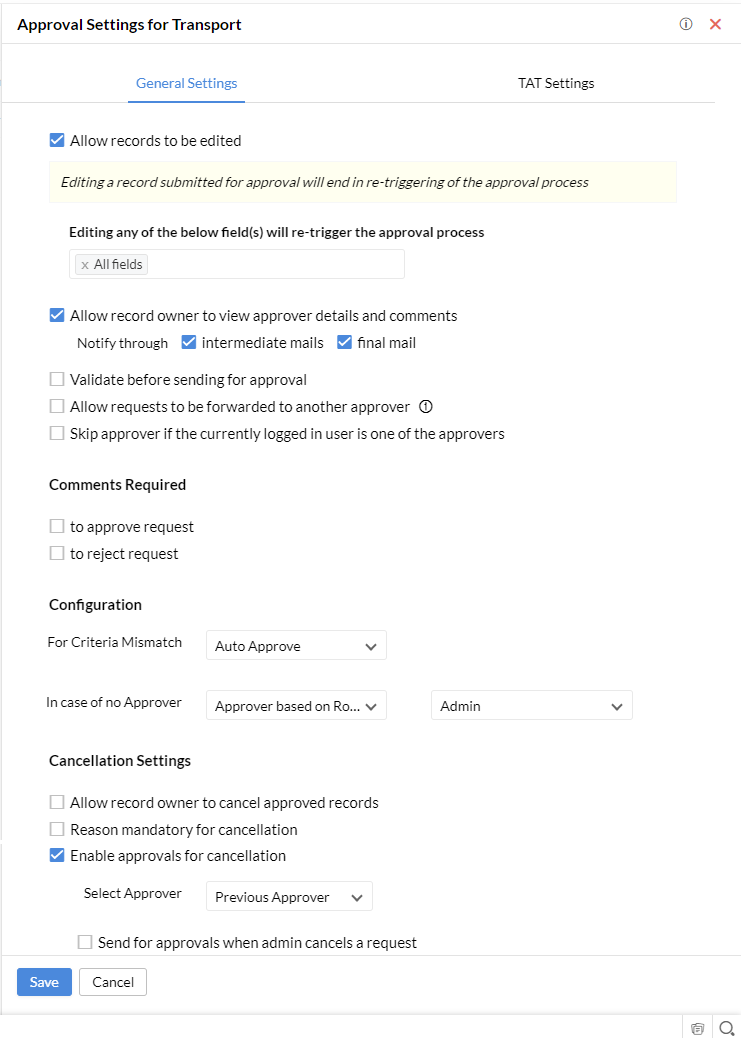Click the info icon in dialog header
This screenshot has width=746, height=1041.
(x=686, y=25)
